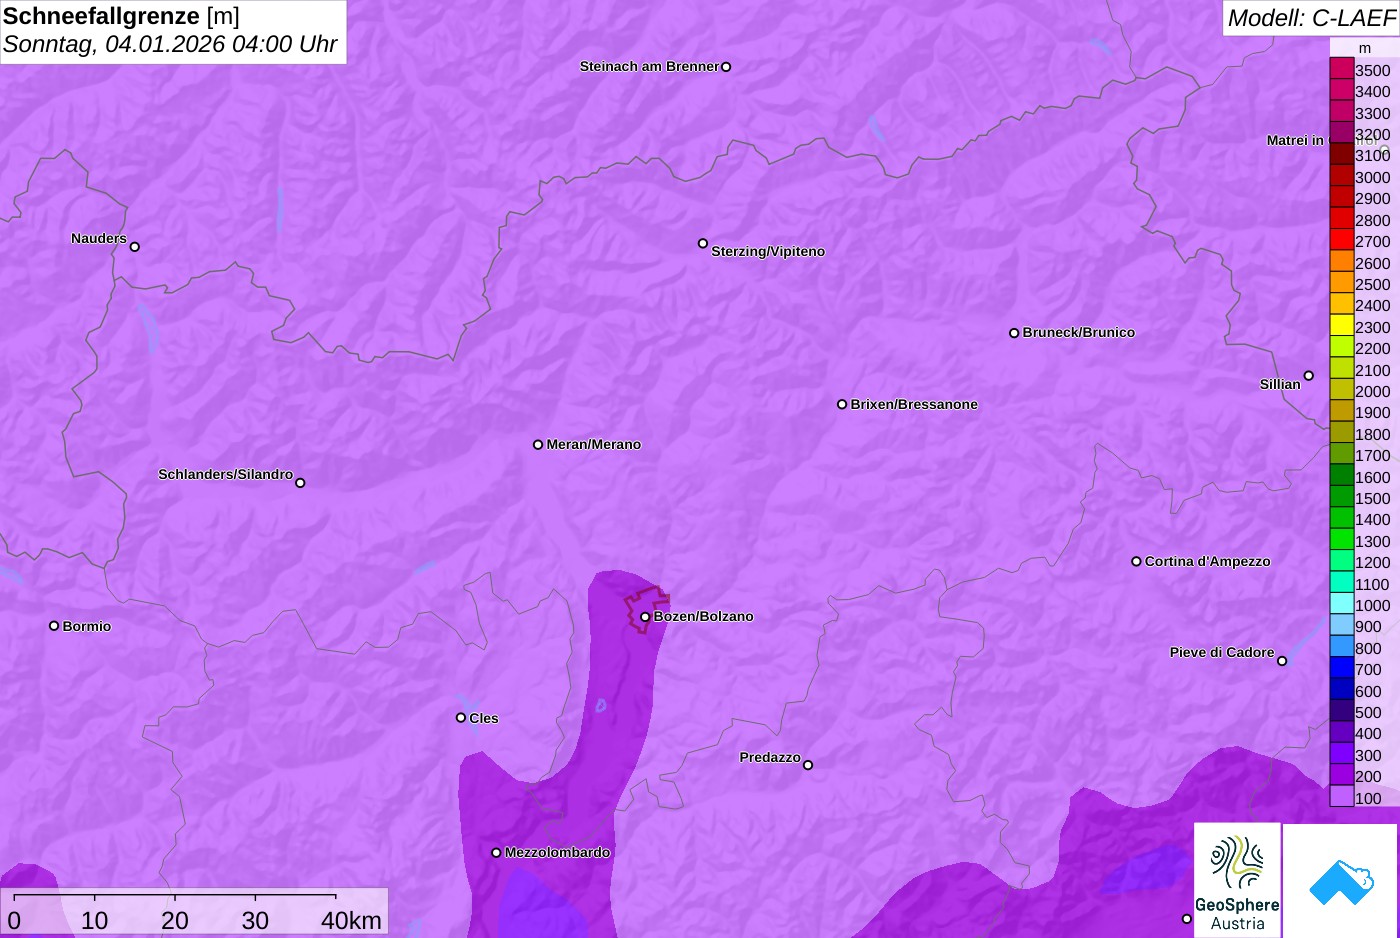Click the Steinach am Brenner marker dot
The width and height of the screenshot is (1400, 938).
pos(726,67)
